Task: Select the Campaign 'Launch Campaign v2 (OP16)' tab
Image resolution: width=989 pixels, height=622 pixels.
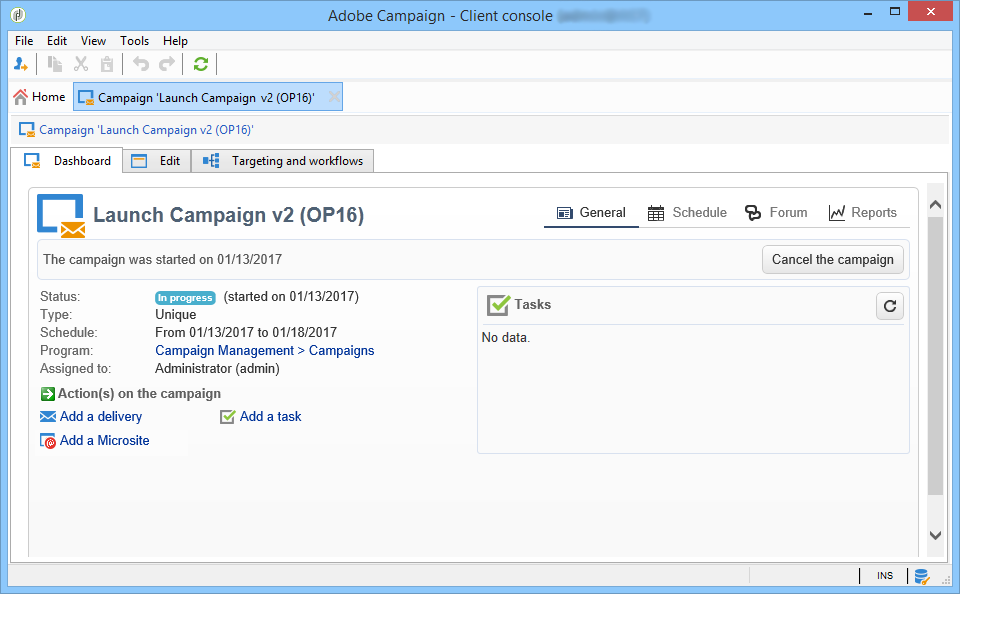Action: click(x=206, y=98)
